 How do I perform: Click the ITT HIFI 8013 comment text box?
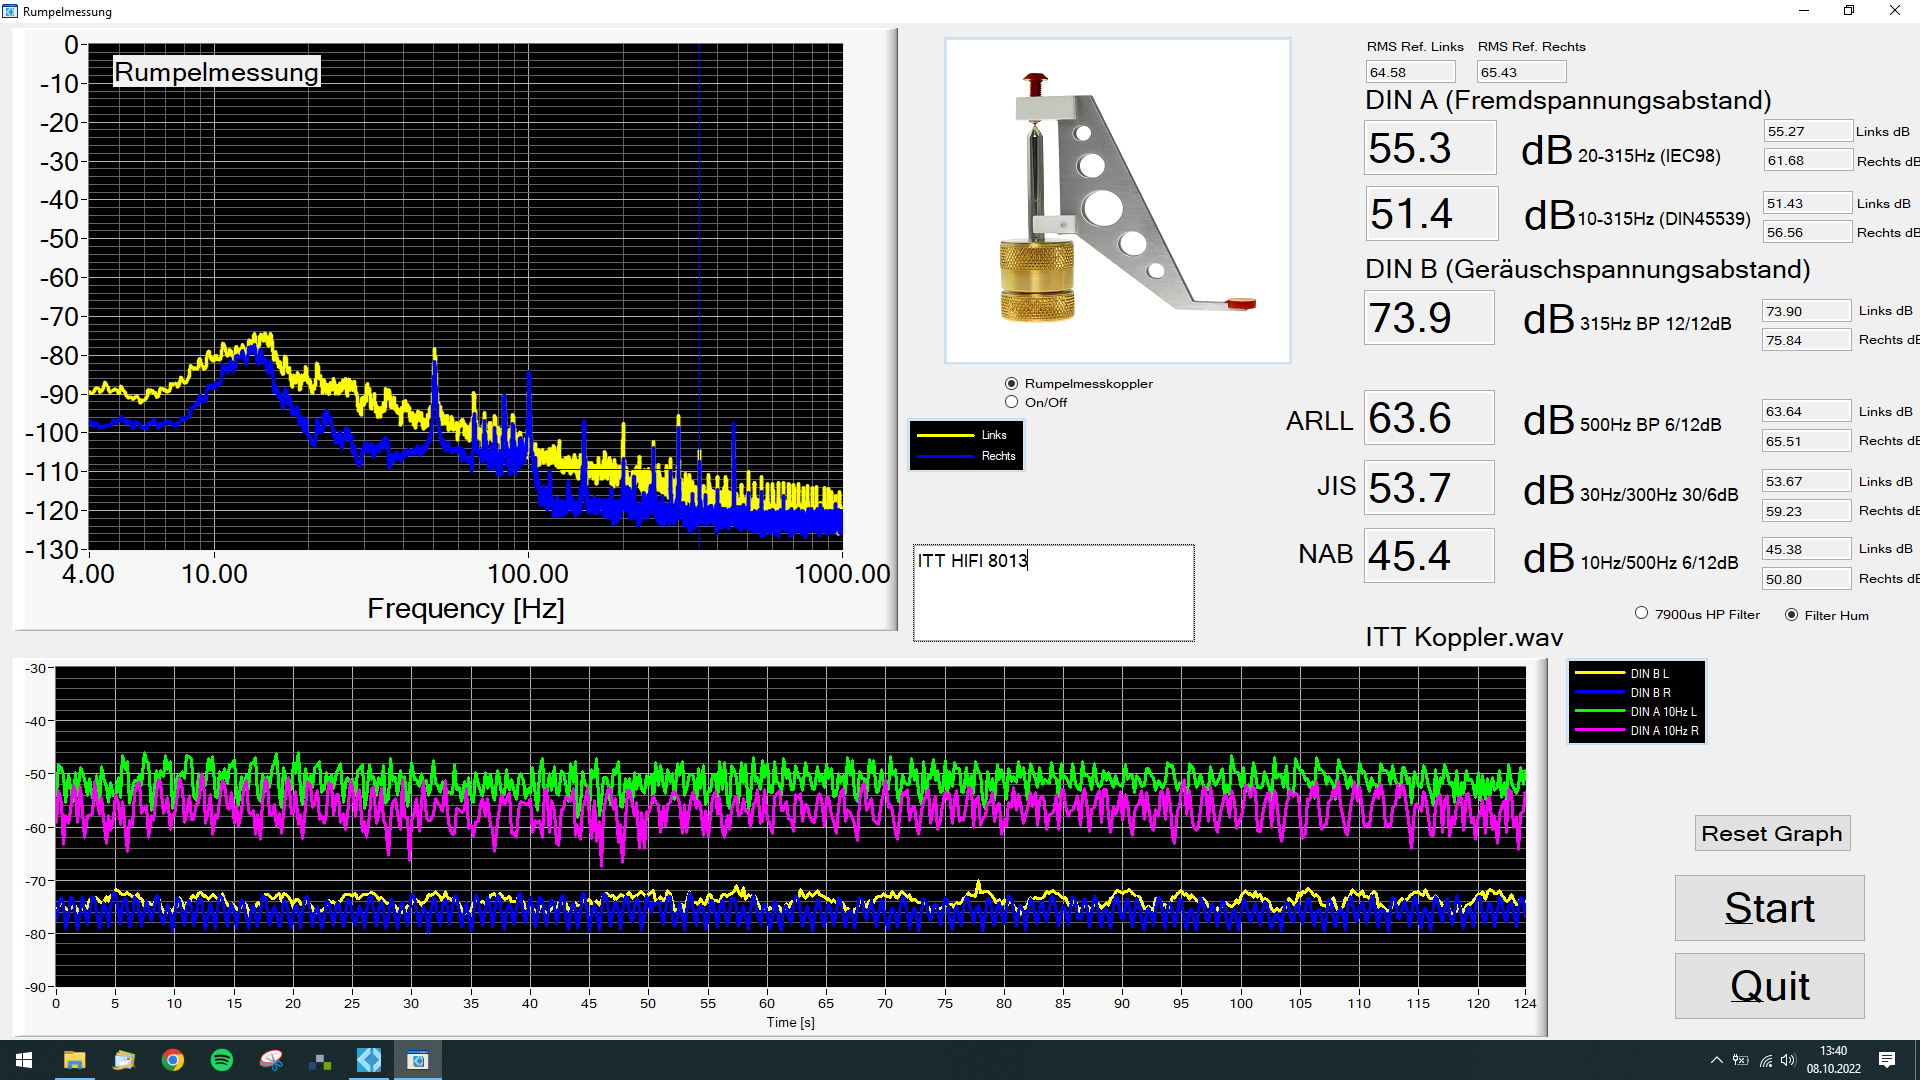tap(1053, 593)
